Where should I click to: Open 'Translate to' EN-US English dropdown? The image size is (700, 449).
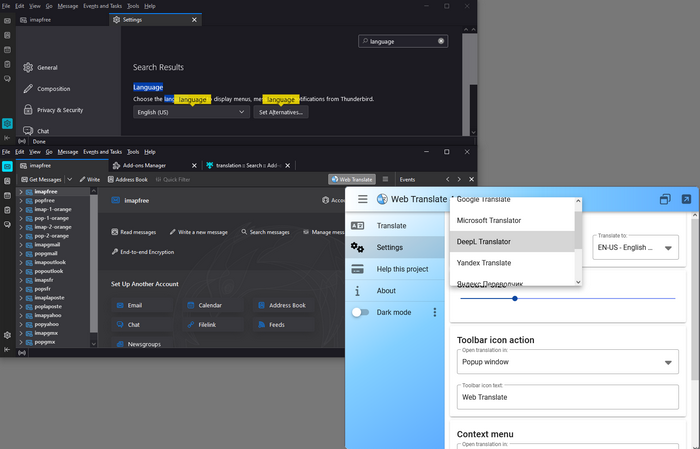click(635, 247)
